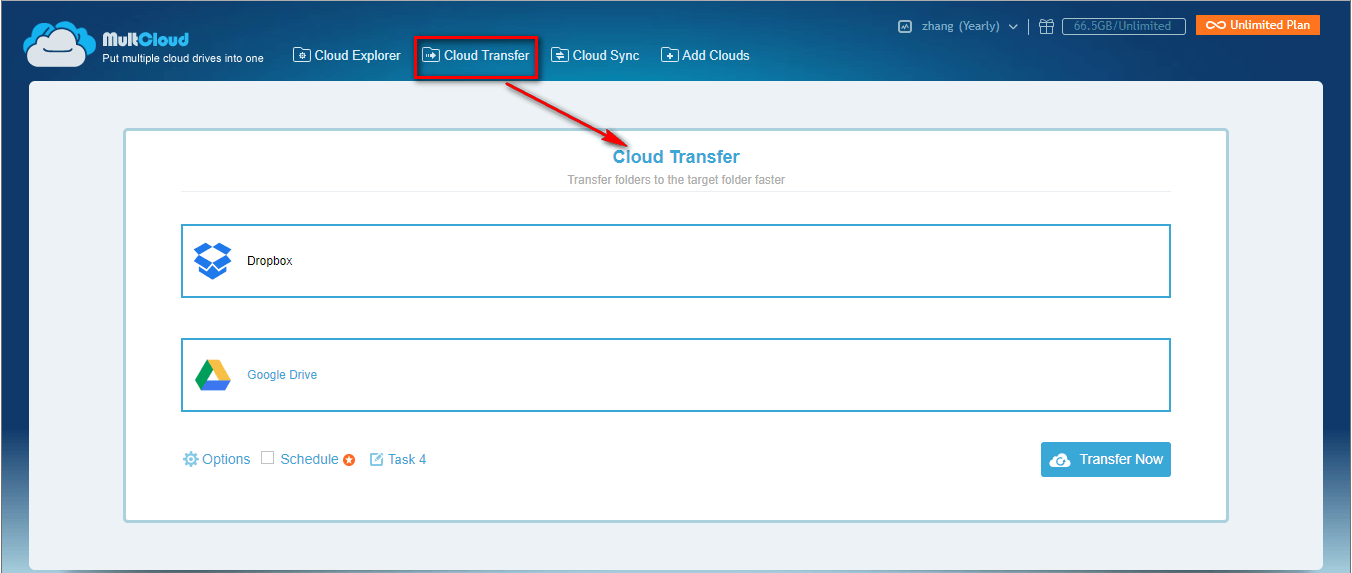The height and width of the screenshot is (573, 1352).
Task: Click the Transfer Now button
Action: 1105,459
